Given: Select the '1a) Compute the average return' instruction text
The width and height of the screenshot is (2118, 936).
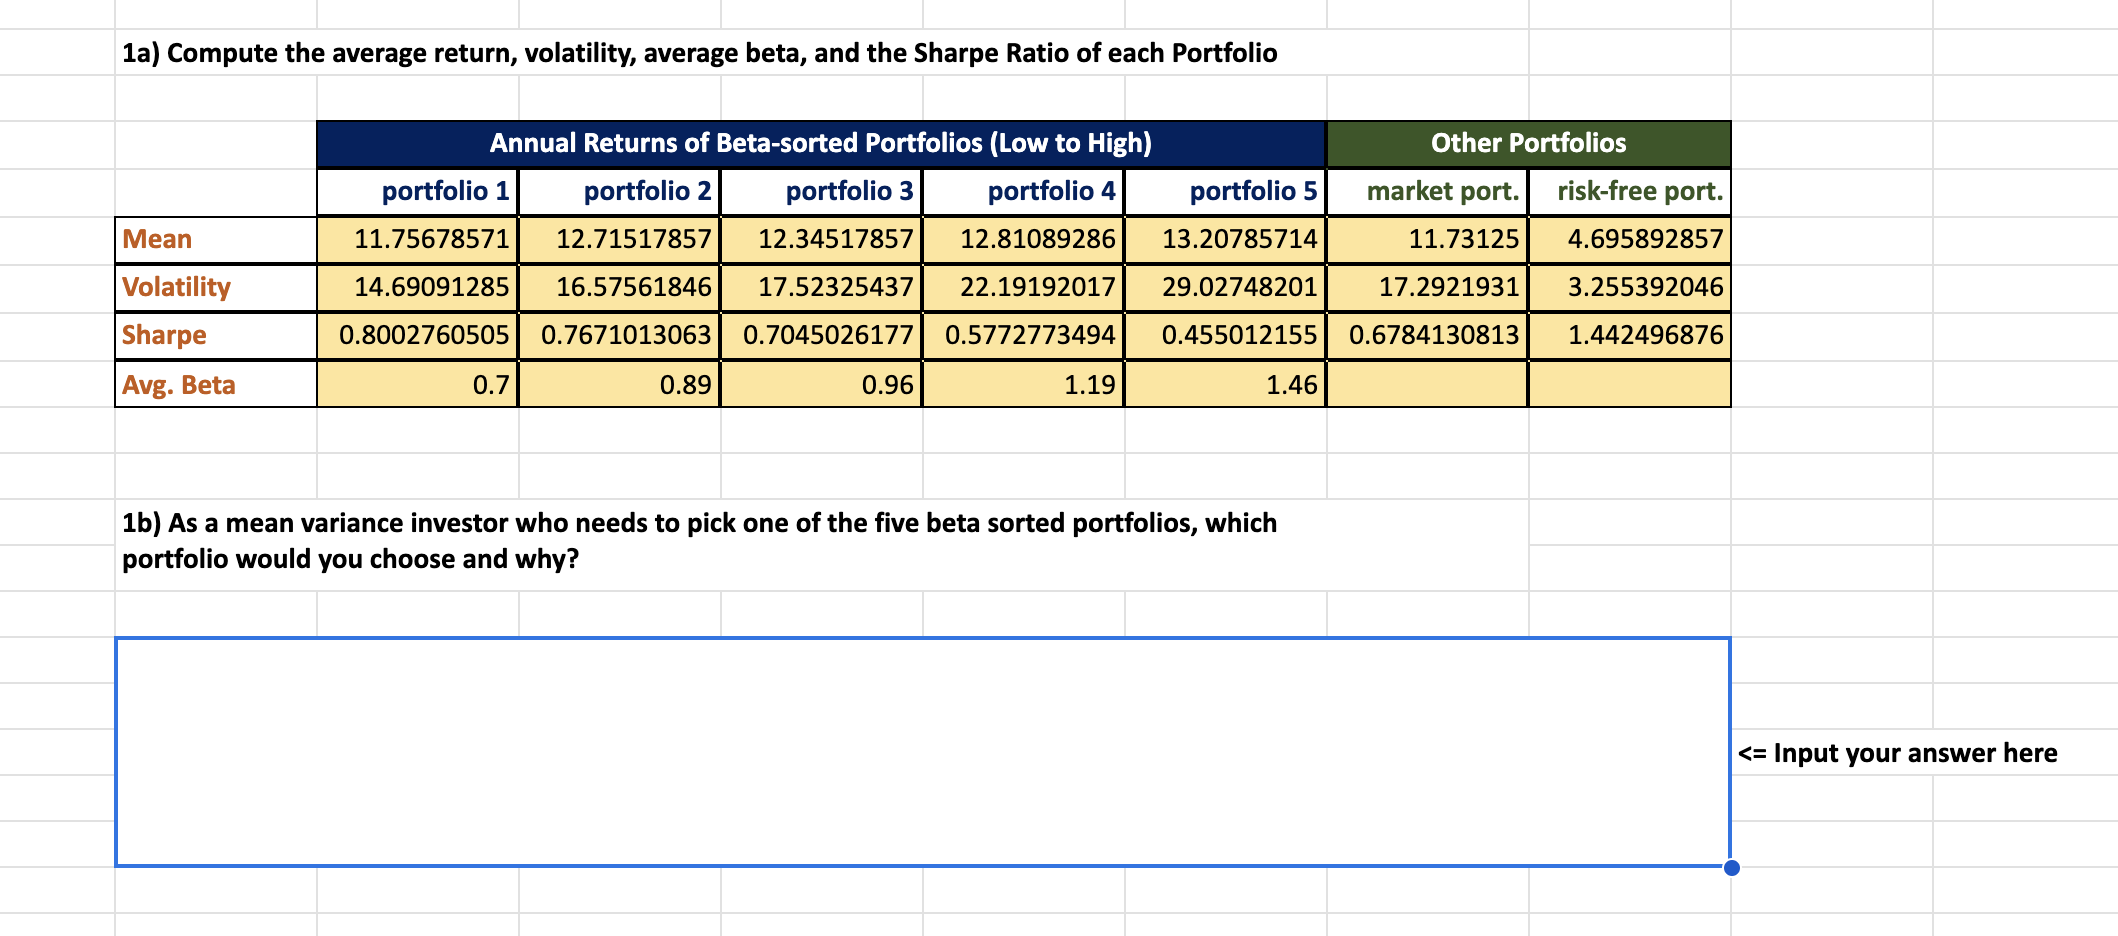Looking at the screenshot, I should pyautogui.click(x=700, y=53).
